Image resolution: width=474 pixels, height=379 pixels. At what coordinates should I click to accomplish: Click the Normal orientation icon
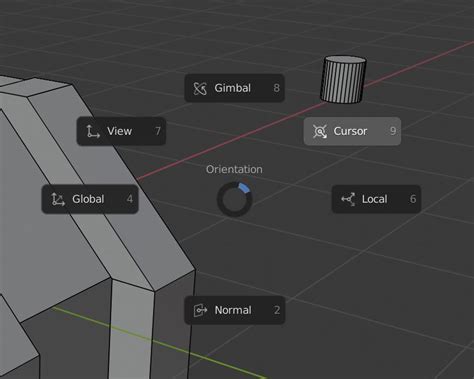(x=200, y=310)
